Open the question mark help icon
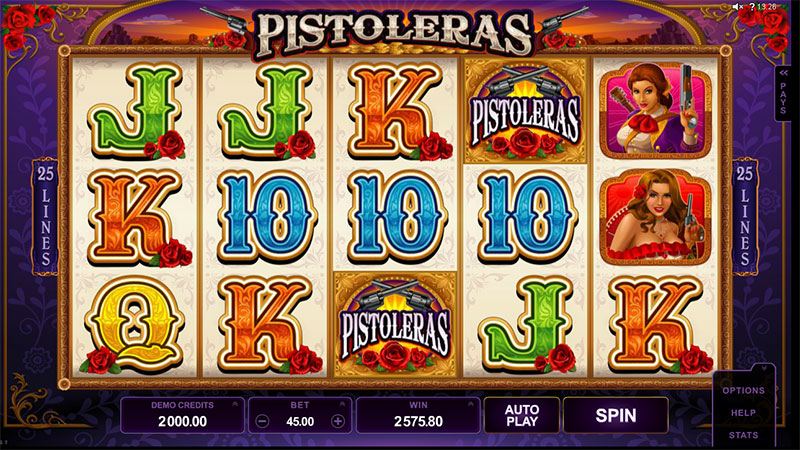This screenshot has width=800, height=450. pos(752,7)
